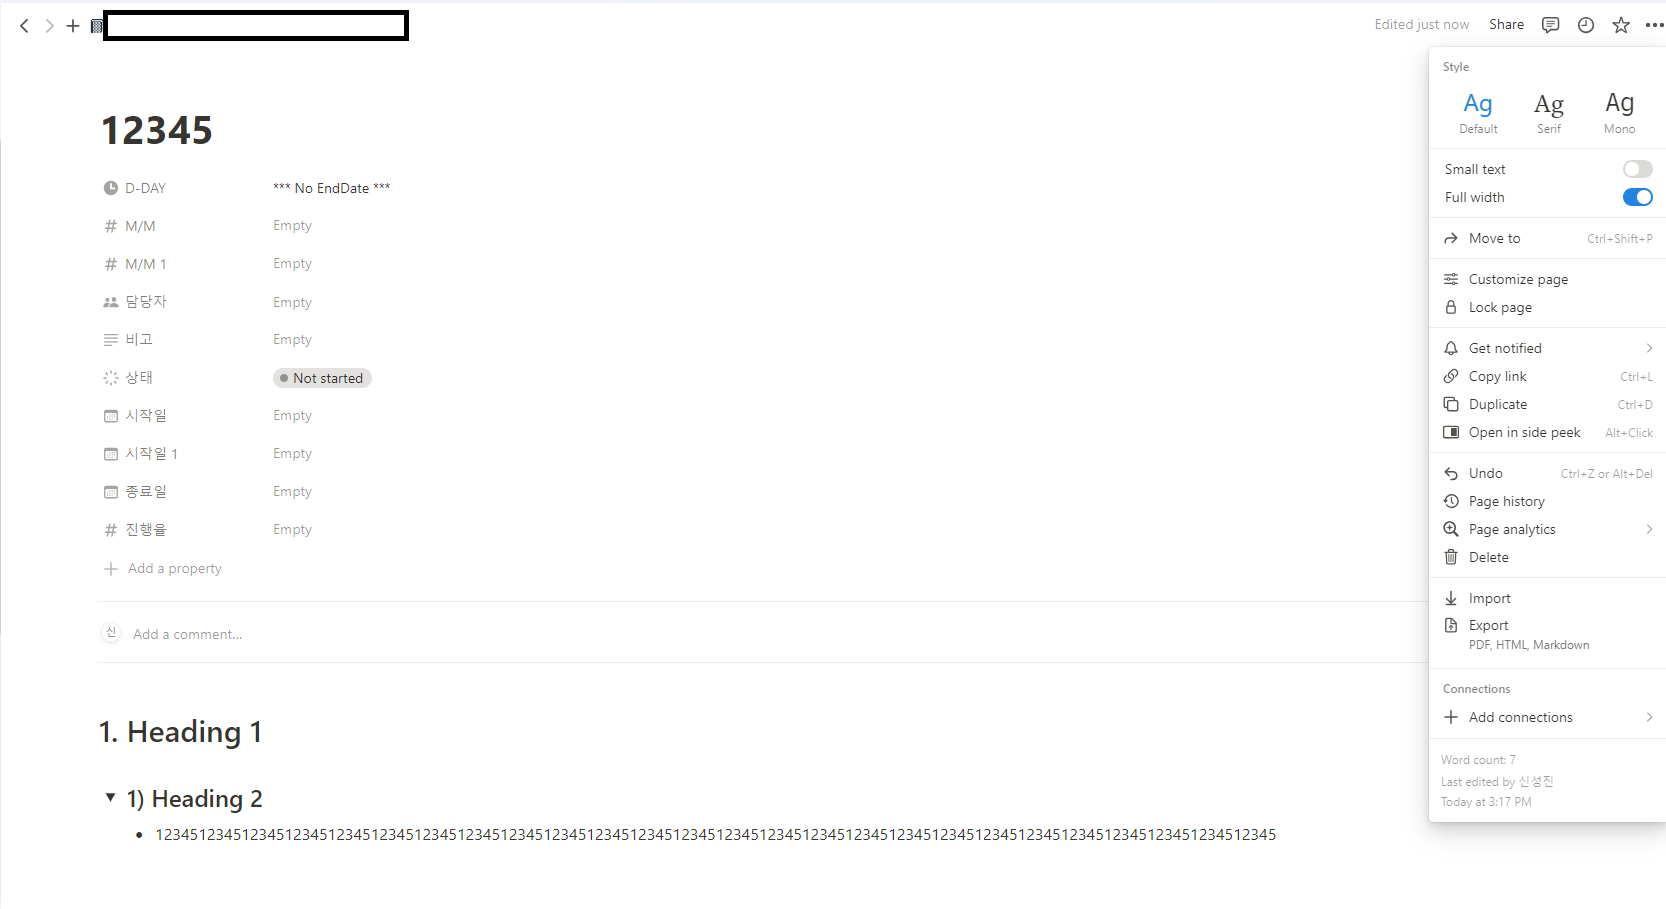The image size is (1666, 909).
Task: Open the comments icon in top bar
Action: 1550,25
